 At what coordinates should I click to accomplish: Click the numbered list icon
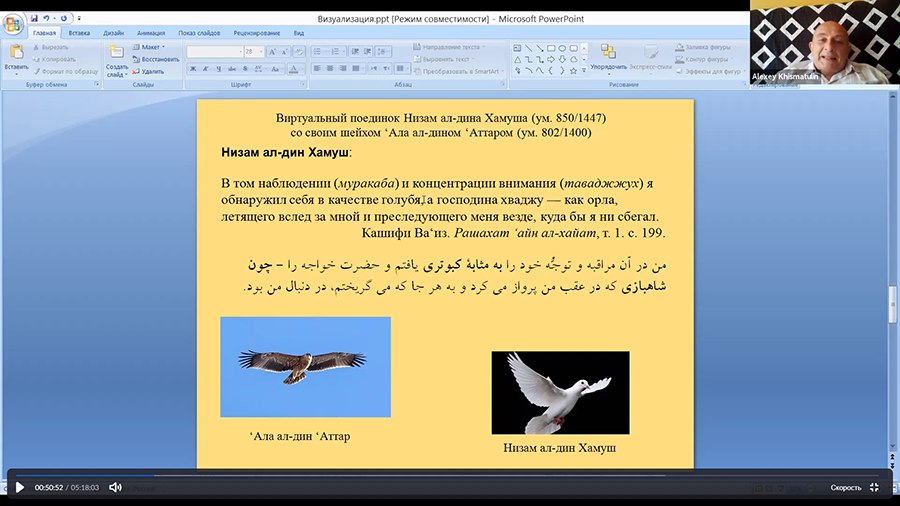pos(336,52)
